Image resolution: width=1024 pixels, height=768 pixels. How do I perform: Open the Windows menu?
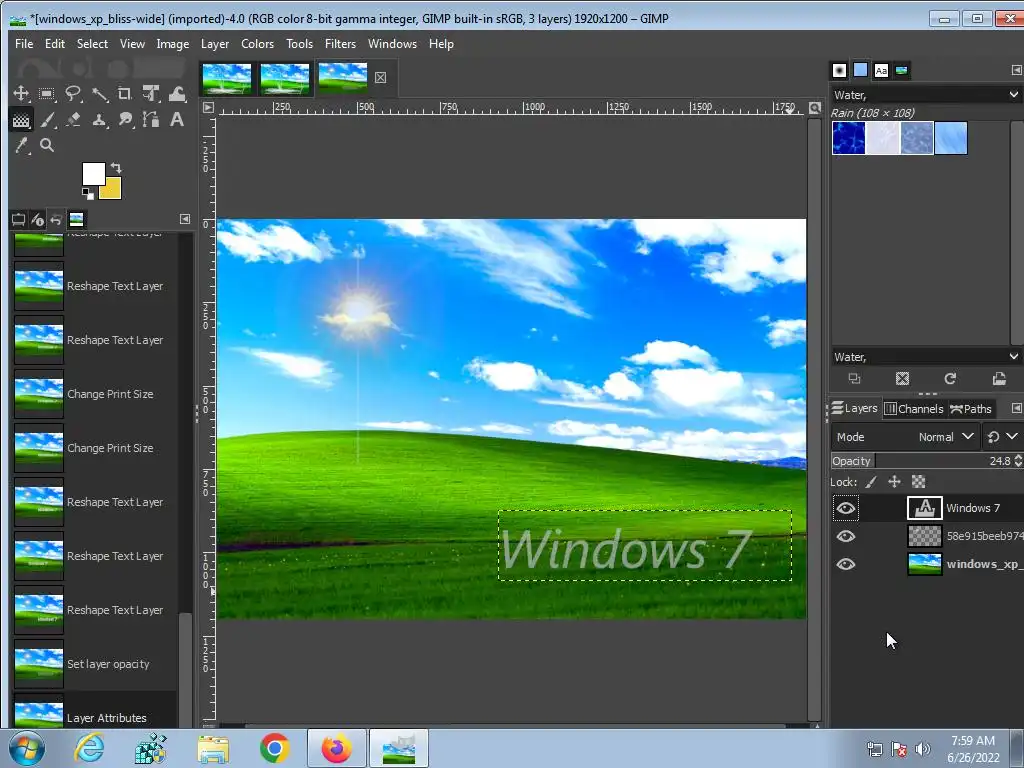click(x=392, y=44)
